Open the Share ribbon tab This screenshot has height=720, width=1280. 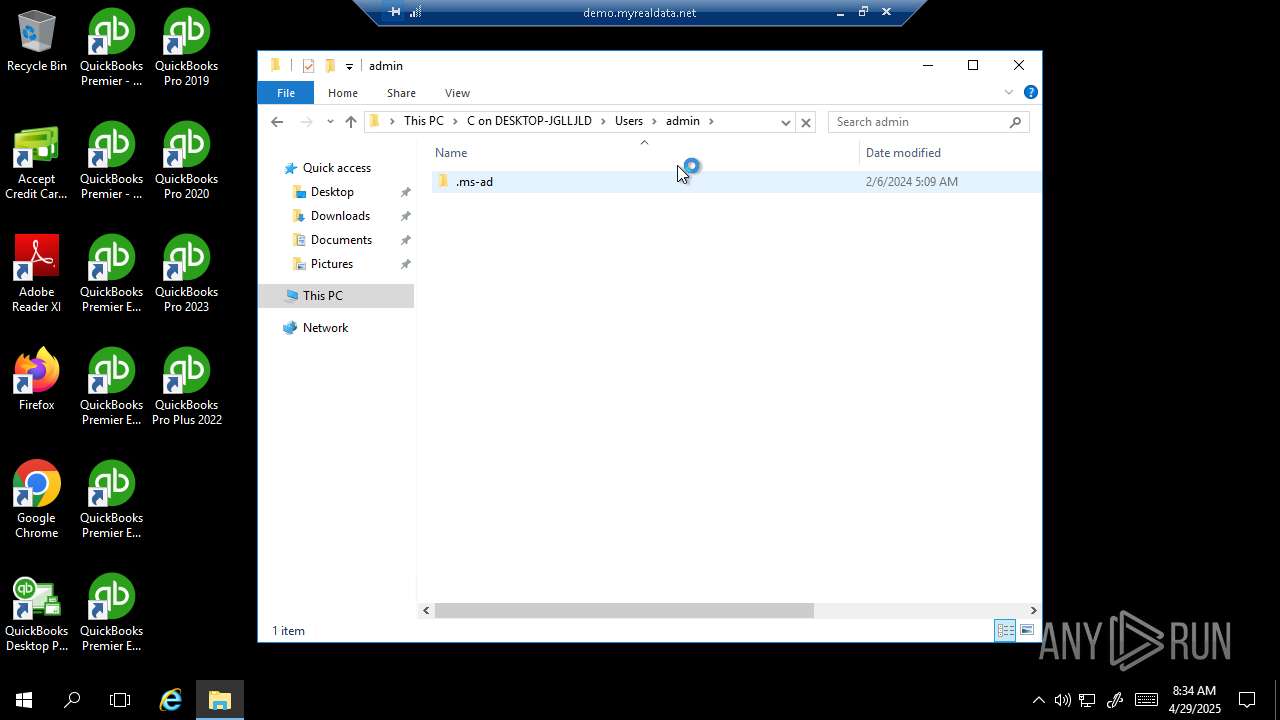coord(401,93)
